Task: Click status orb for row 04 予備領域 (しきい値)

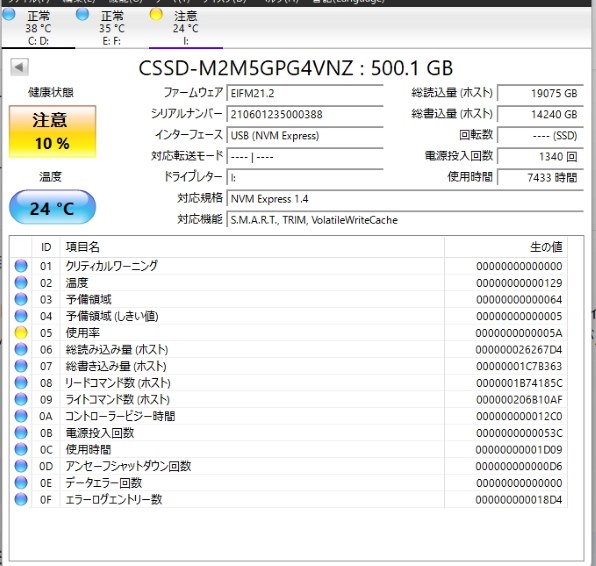Action: (21, 316)
